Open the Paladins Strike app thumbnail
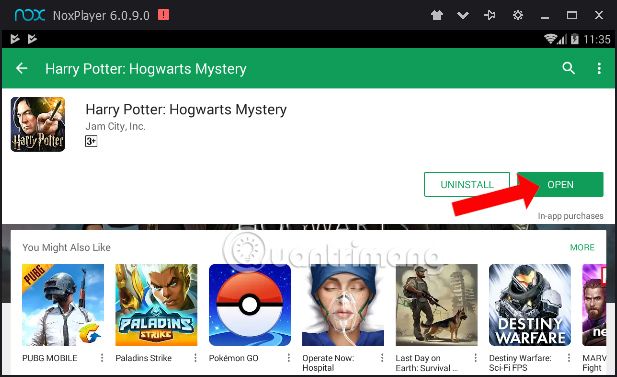Viewport: 617px width, 377px height. tap(156, 305)
